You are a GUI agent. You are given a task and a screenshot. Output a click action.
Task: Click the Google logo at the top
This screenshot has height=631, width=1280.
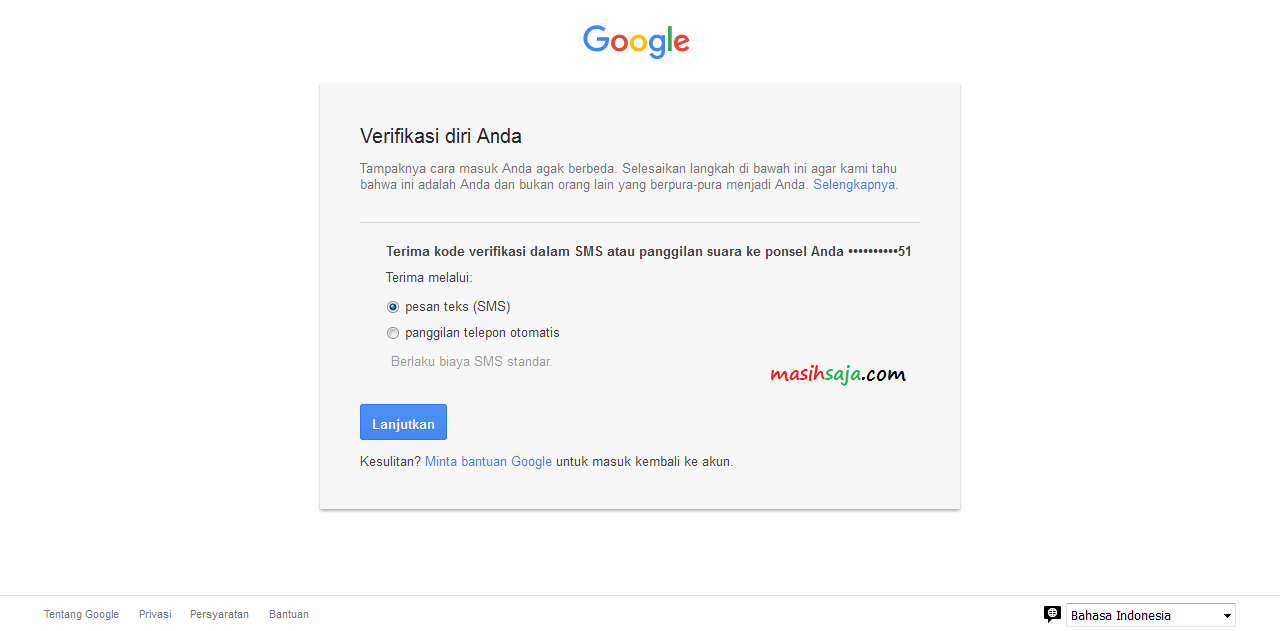(636, 41)
